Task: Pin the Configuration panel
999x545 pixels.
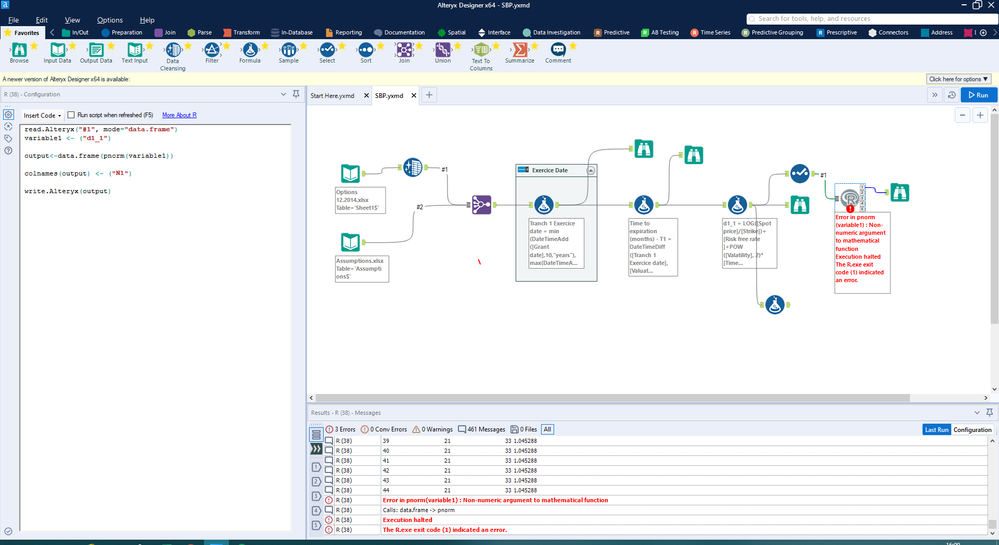Action: 296,94
